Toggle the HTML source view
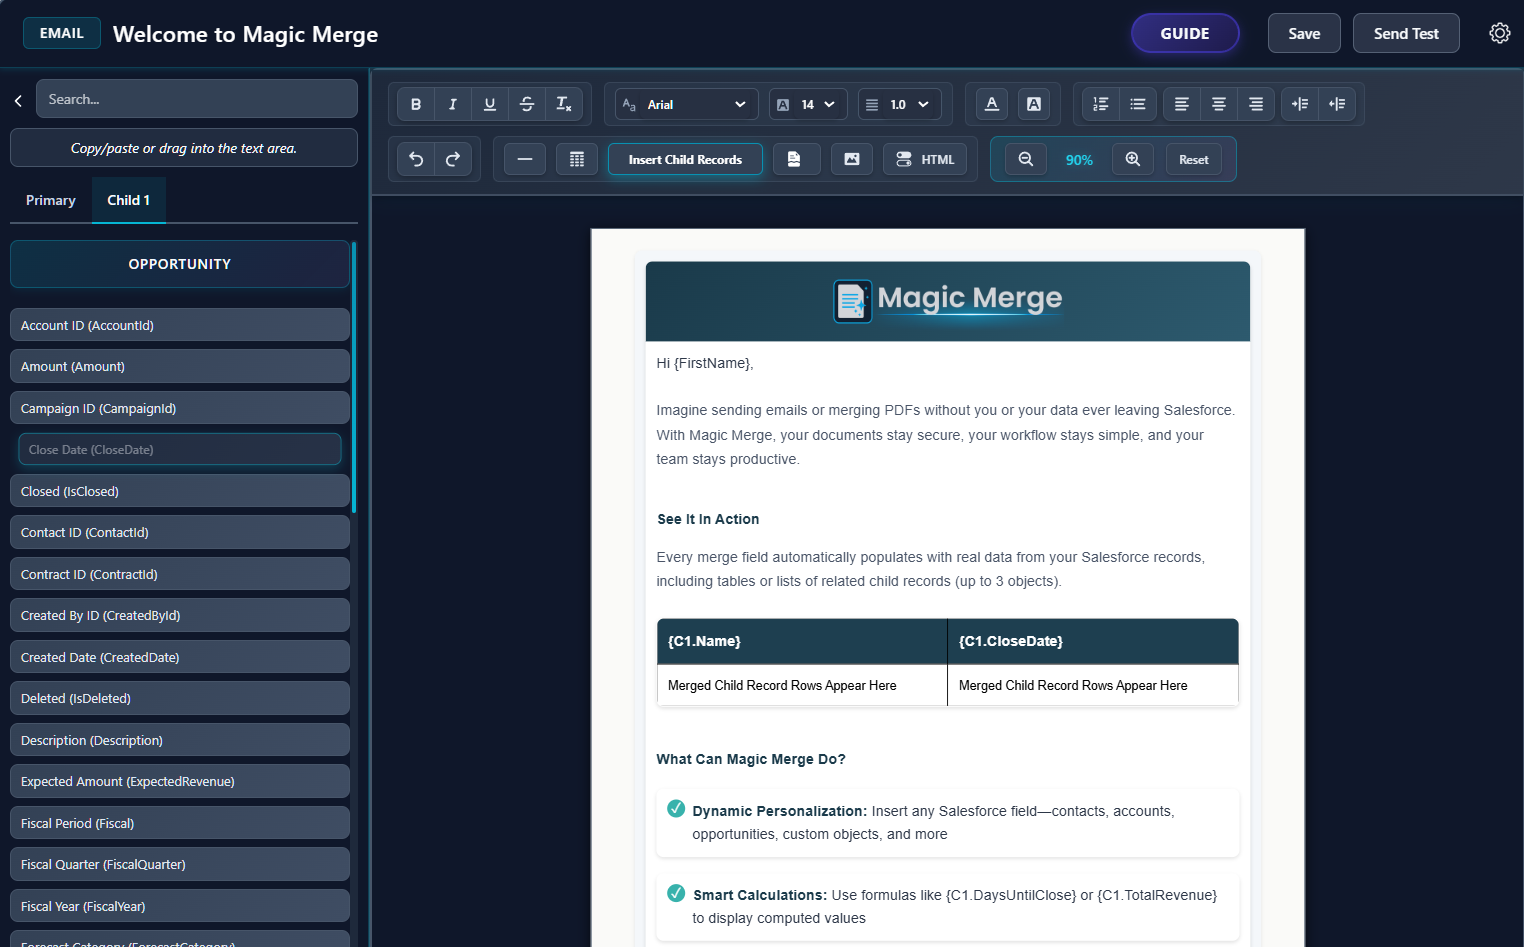1524x947 pixels. pos(924,158)
